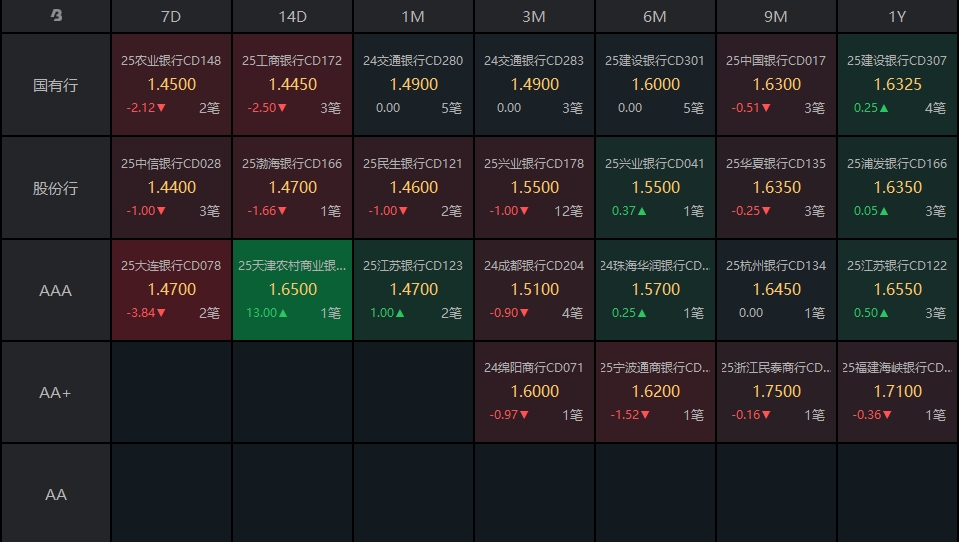Open the 25中国银行CD017 cell
Screen dimensions: 959x542
click(x=776, y=84)
